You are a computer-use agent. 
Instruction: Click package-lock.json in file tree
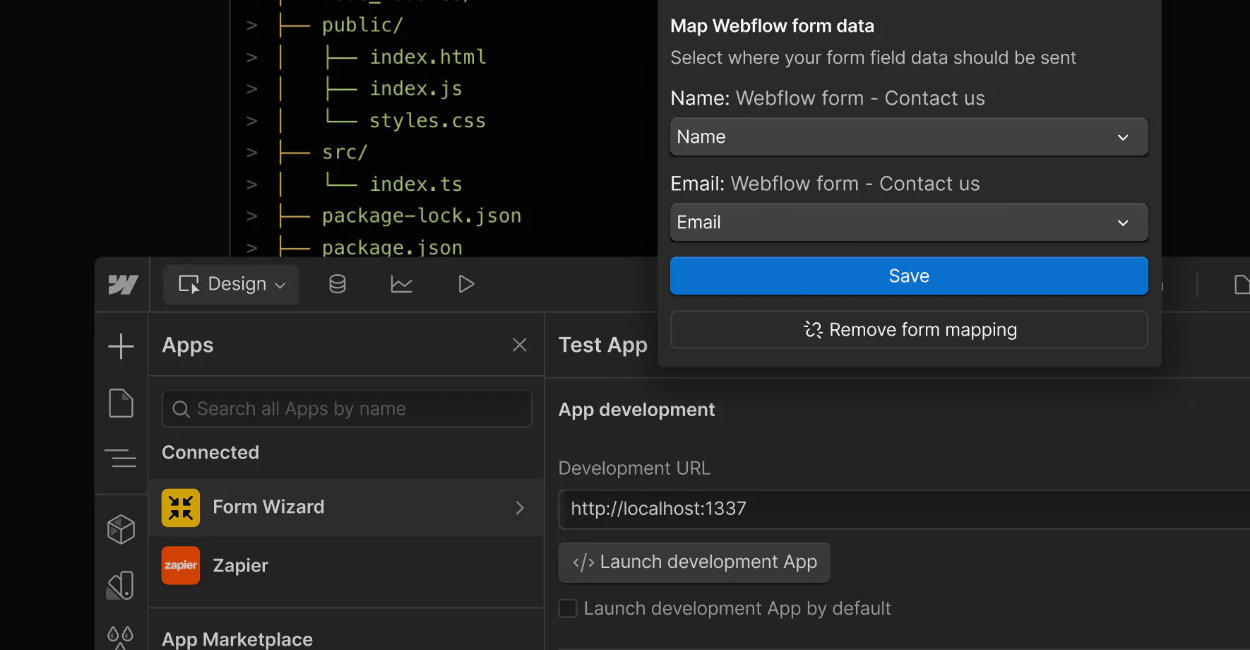(422, 216)
